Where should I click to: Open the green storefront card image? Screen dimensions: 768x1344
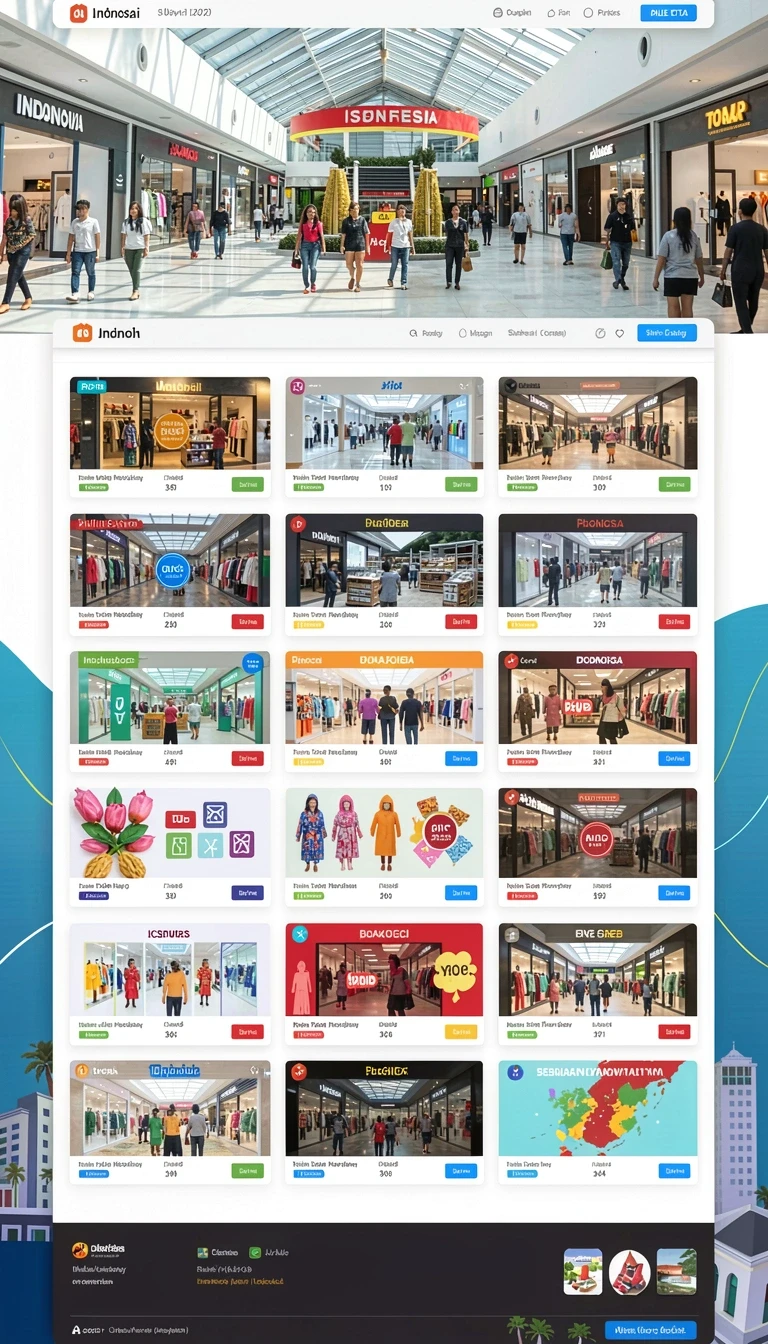[x=170, y=698]
